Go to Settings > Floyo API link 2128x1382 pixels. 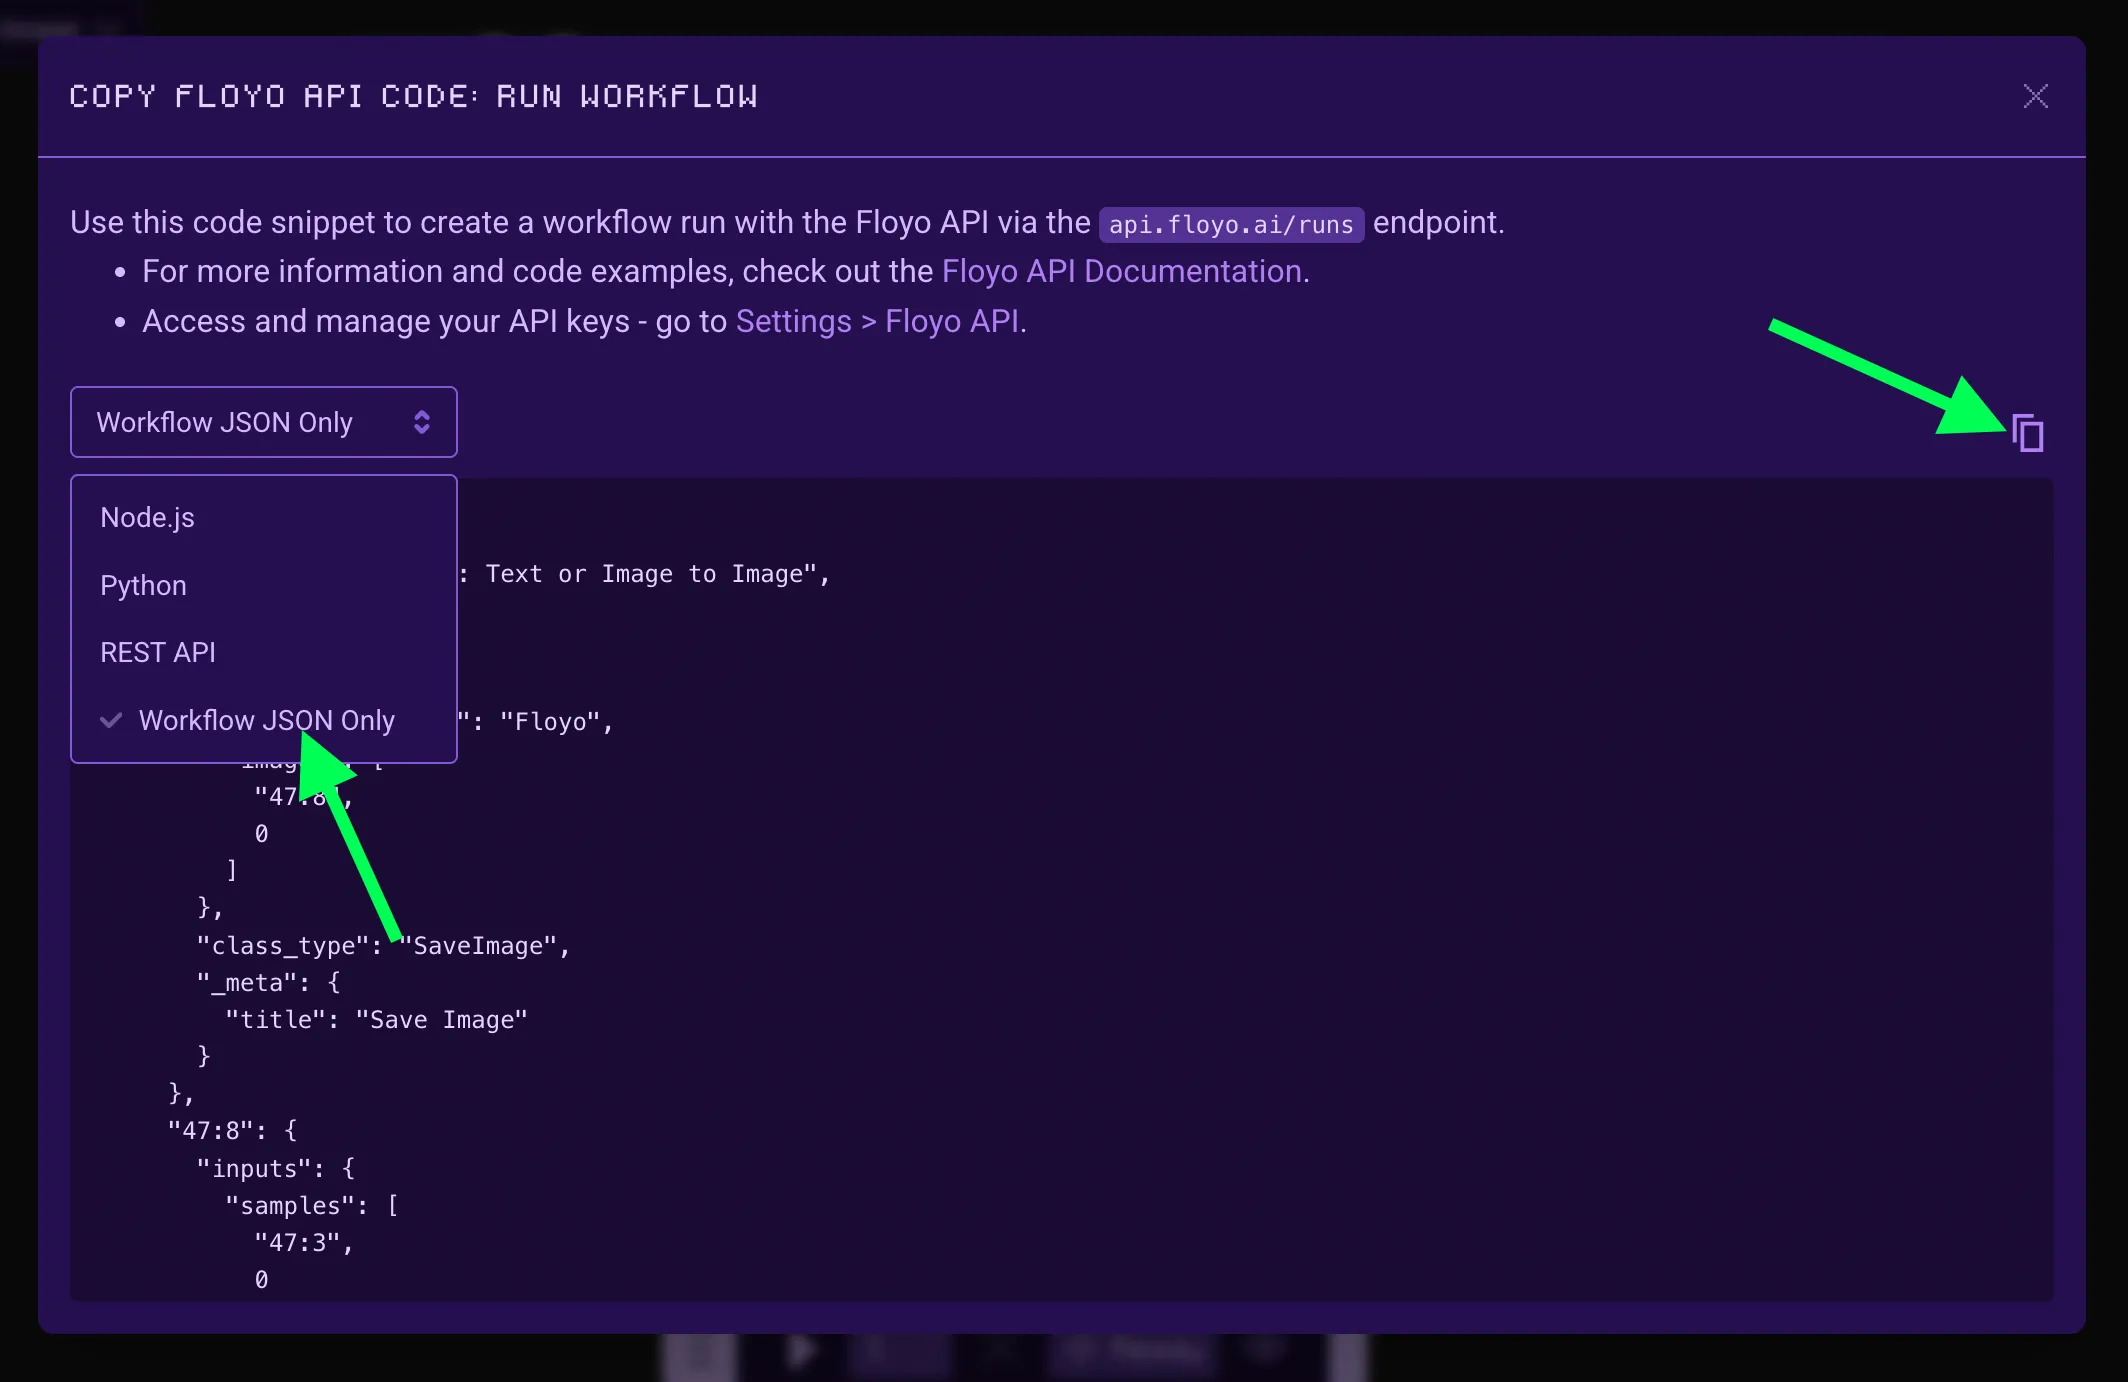(x=878, y=321)
